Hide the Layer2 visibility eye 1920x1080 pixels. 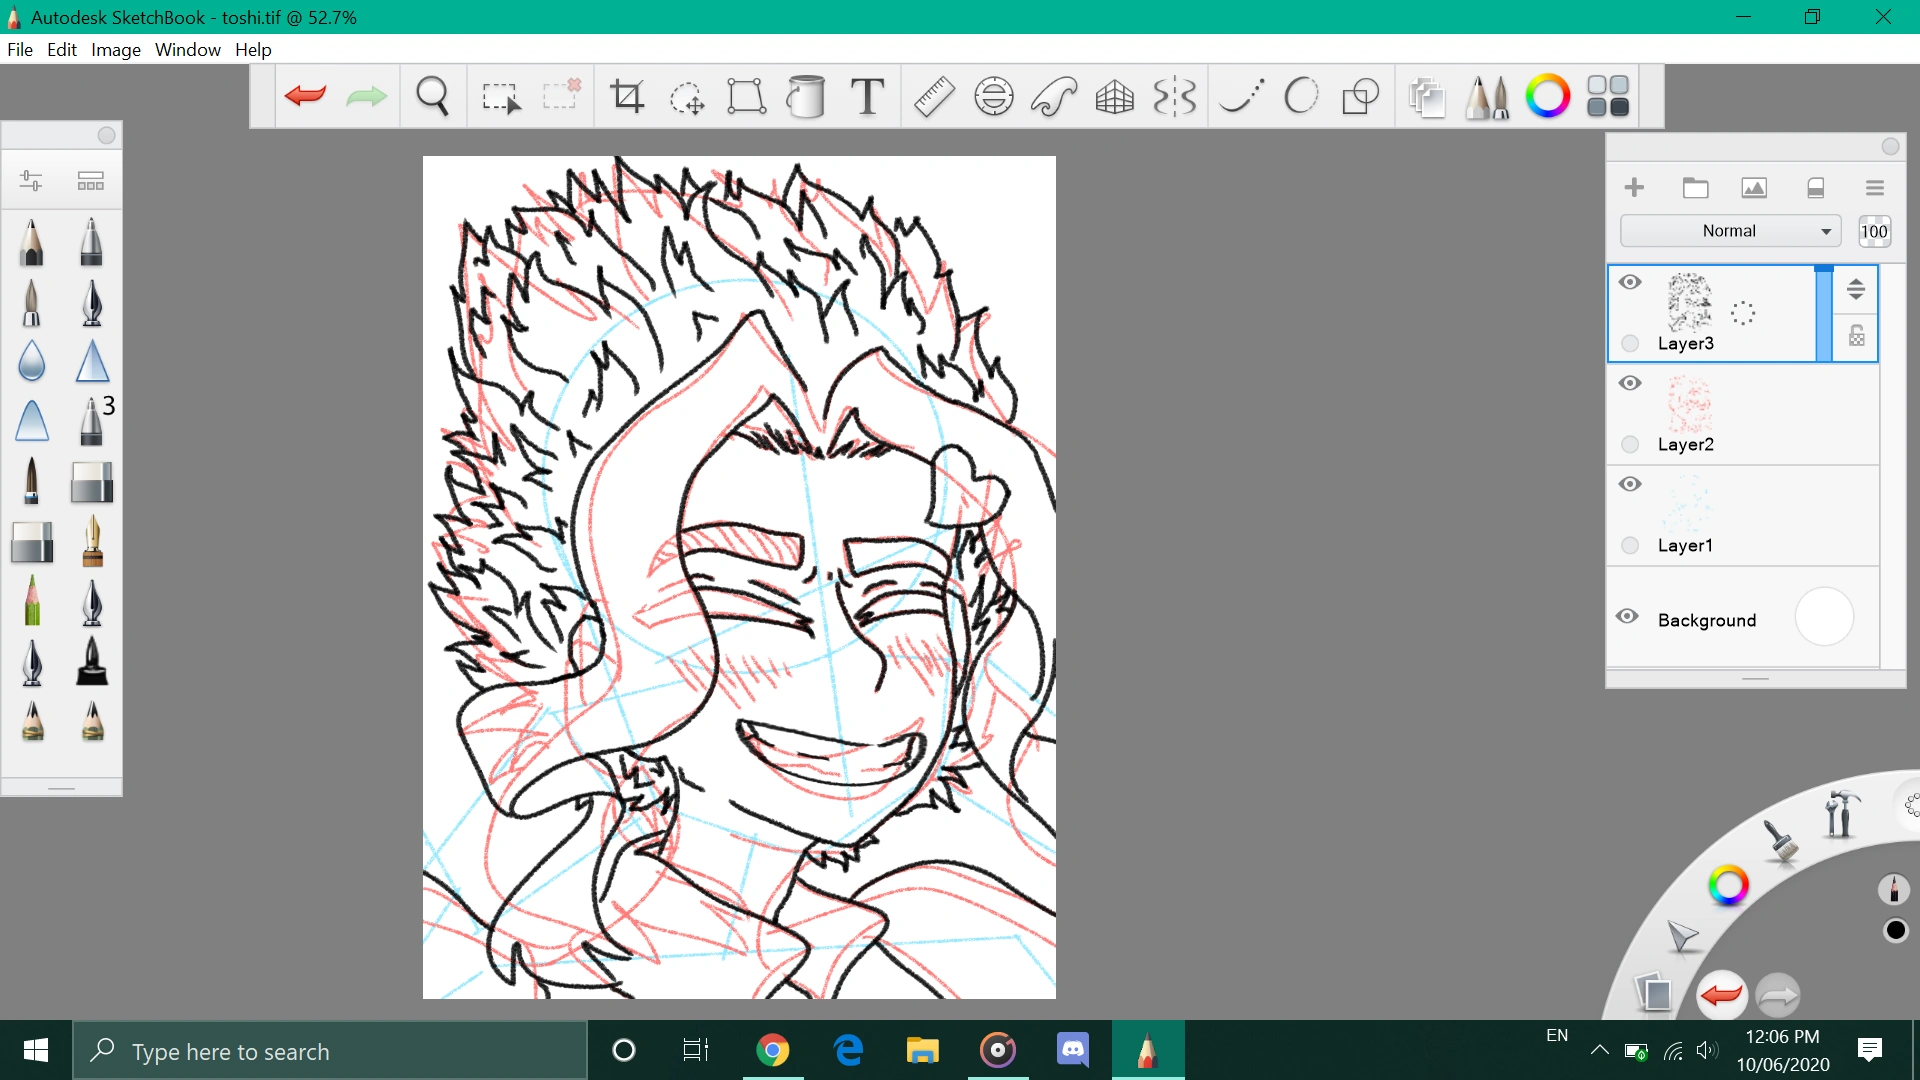[1630, 383]
